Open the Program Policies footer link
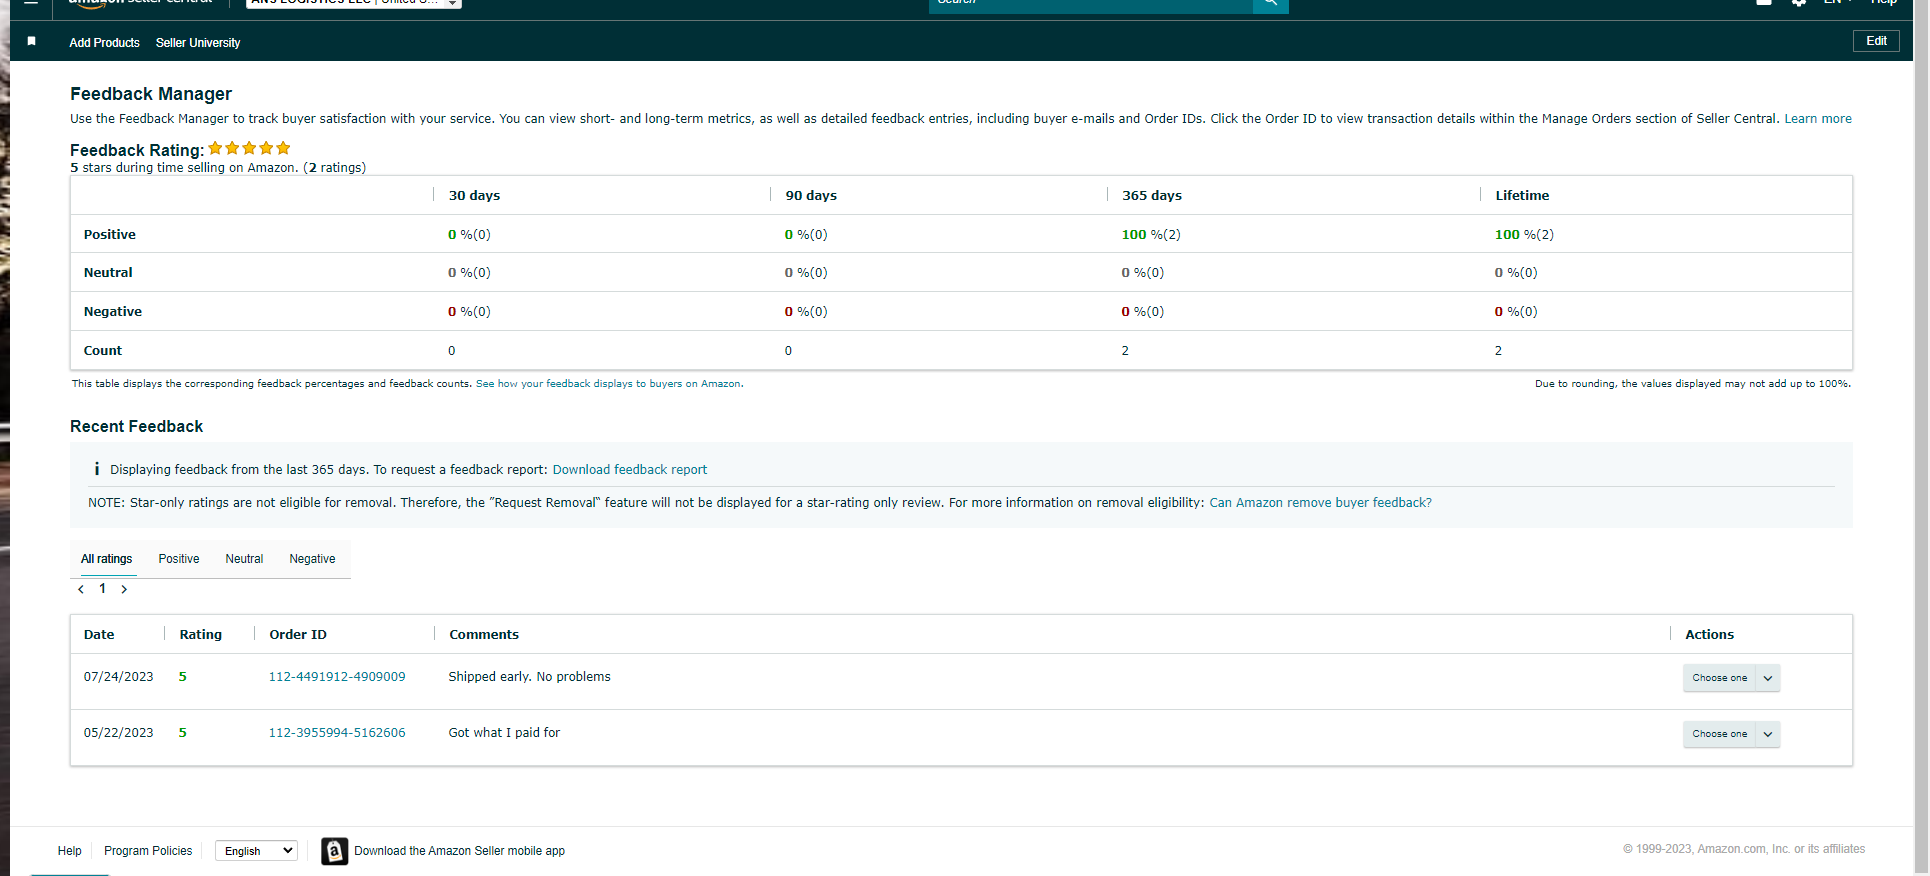1930x876 pixels. (148, 851)
